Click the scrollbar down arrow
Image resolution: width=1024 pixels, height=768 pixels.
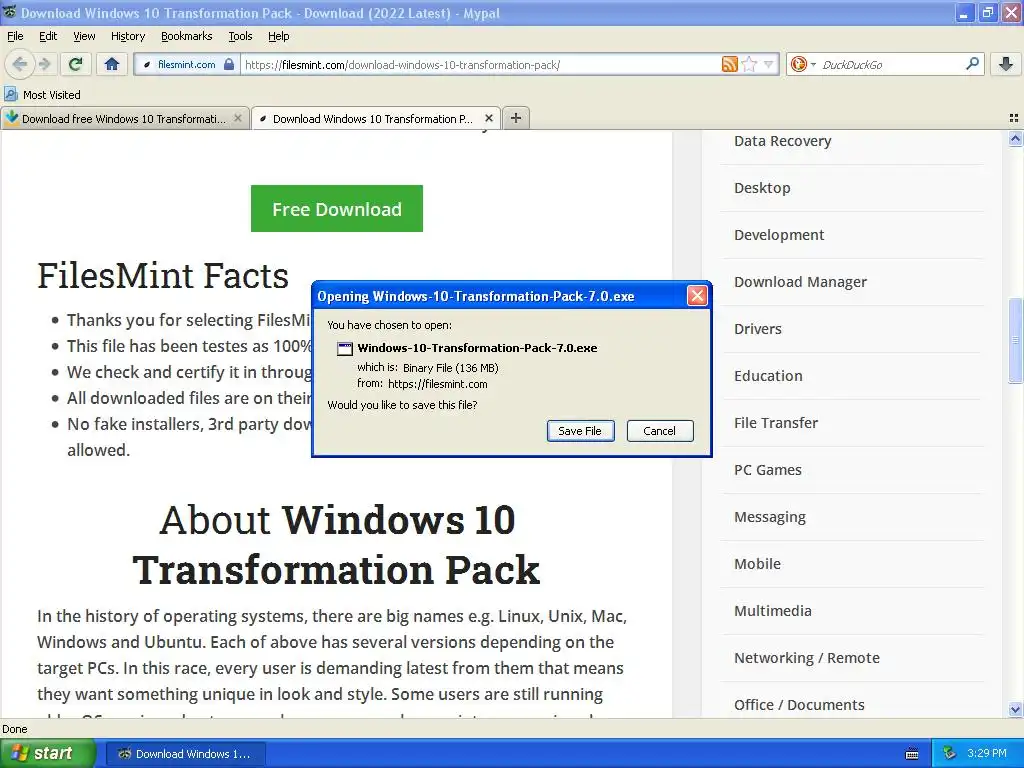tap(1015, 709)
